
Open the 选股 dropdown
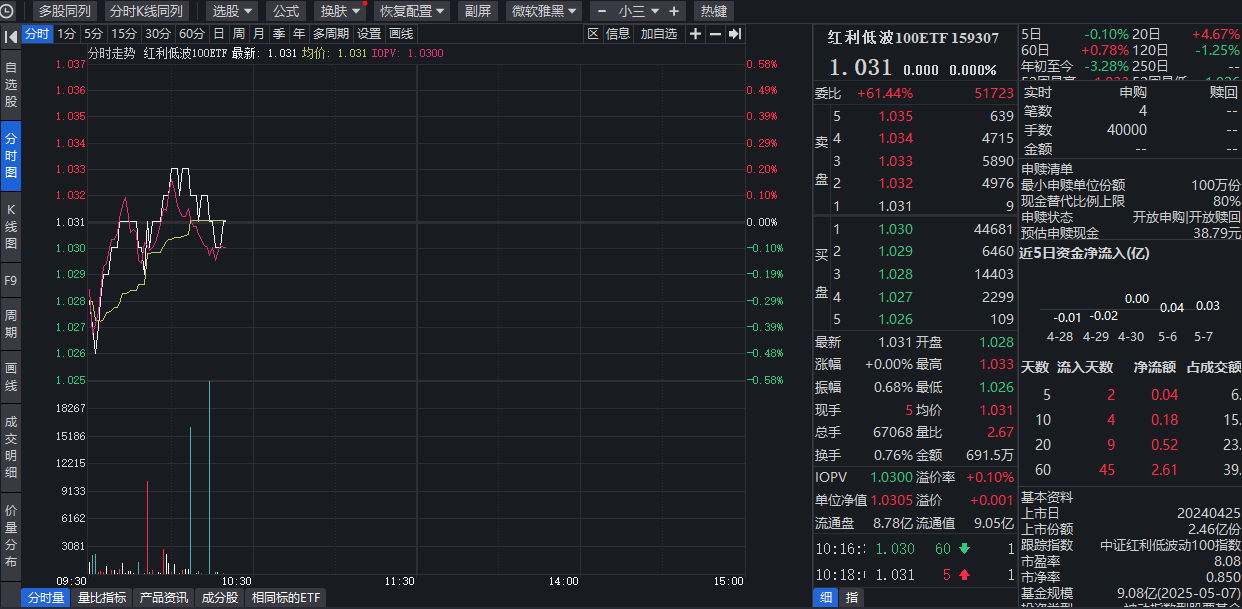[232, 11]
